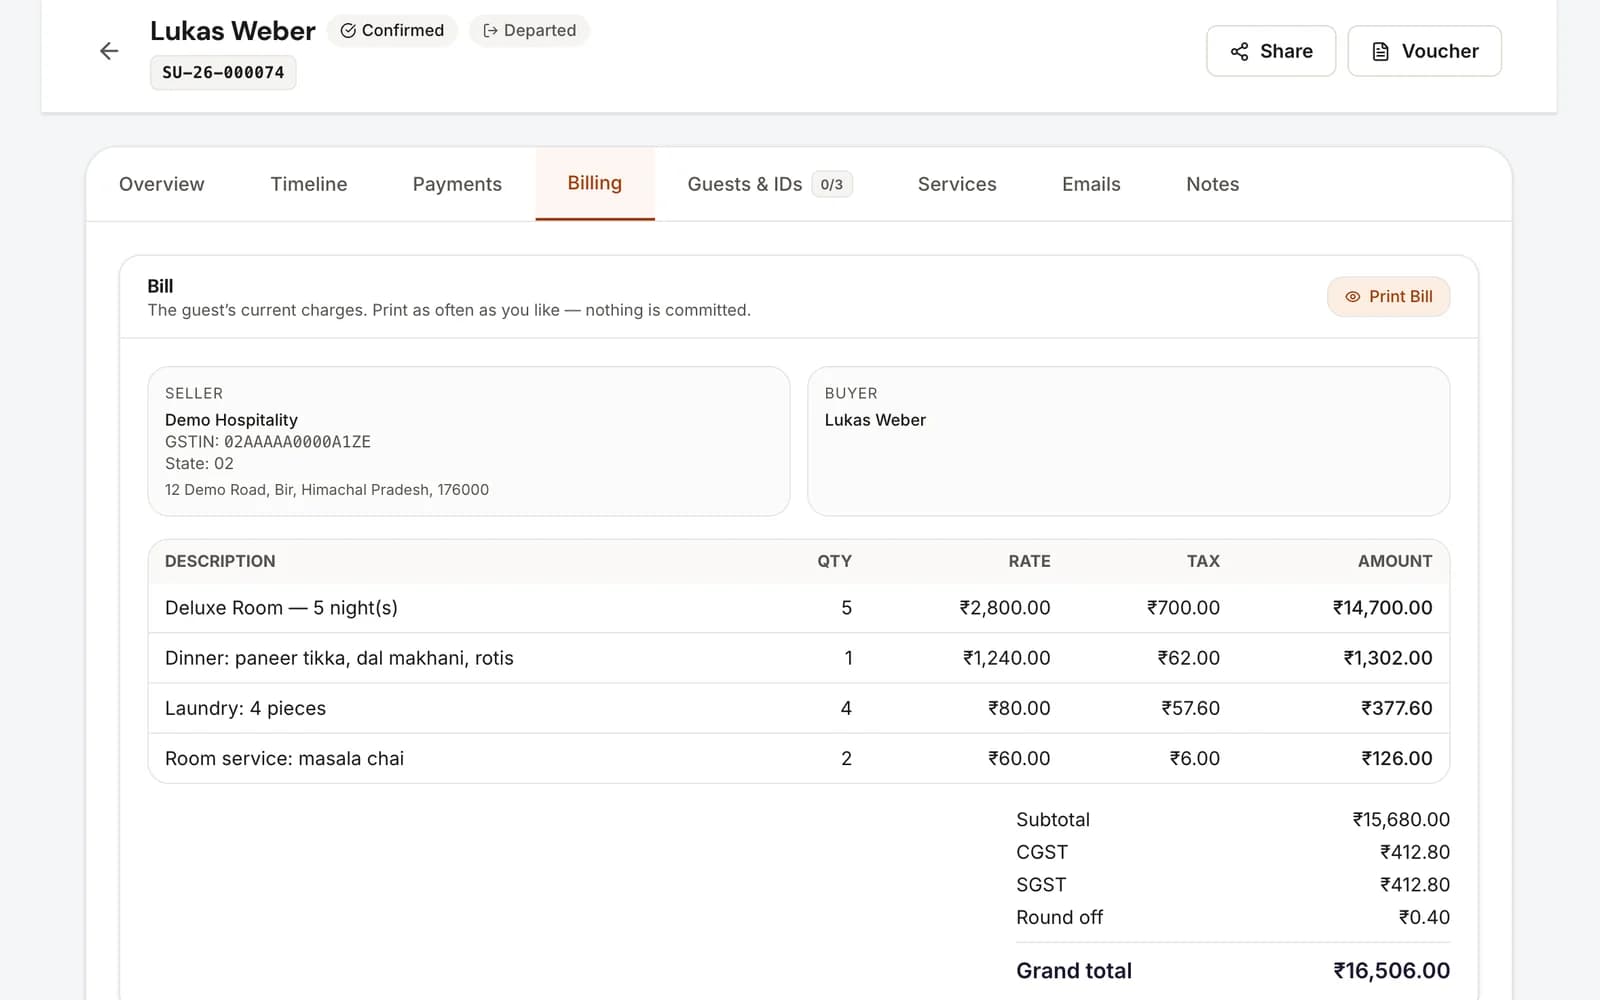Open the Guests & IDs tab
The image size is (1600, 1000).
pyautogui.click(x=769, y=184)
